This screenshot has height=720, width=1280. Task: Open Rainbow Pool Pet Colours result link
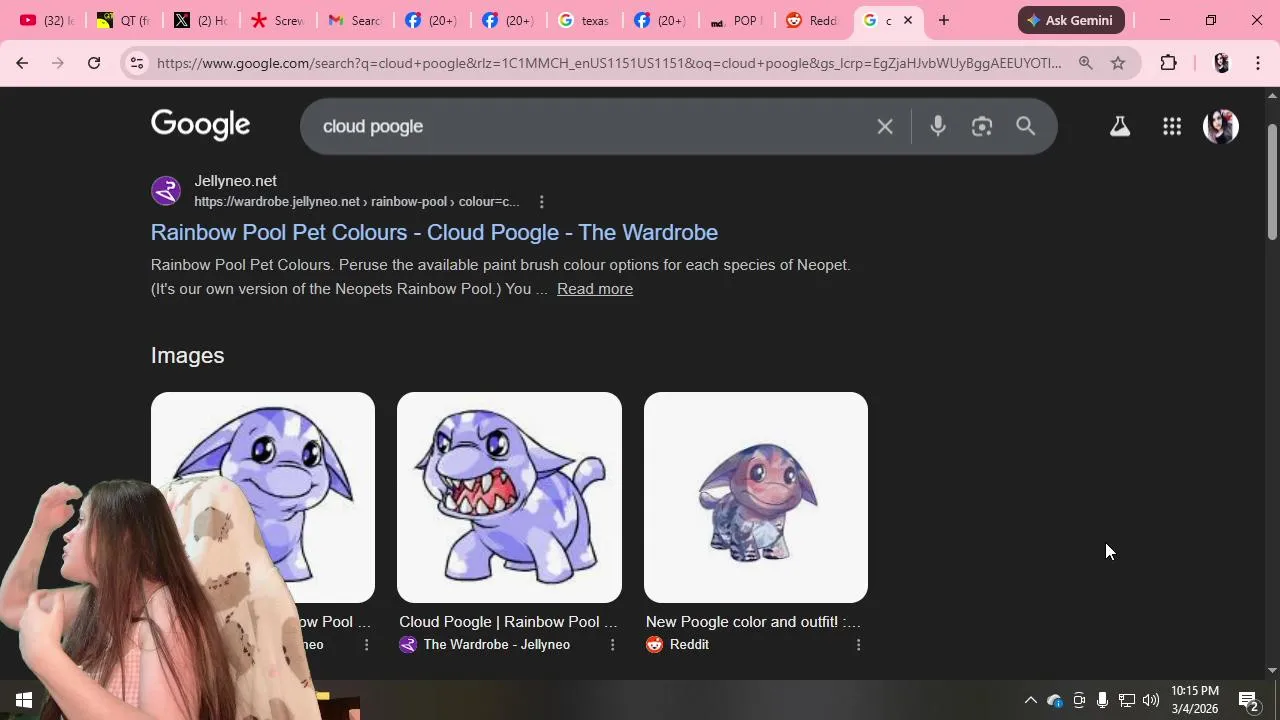pyautogui.click(x=434, y=232)
